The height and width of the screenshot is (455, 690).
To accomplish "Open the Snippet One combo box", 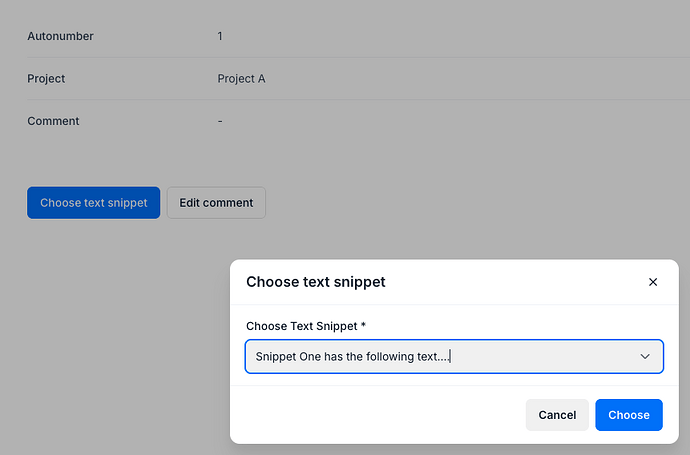I will pos(440,357).
